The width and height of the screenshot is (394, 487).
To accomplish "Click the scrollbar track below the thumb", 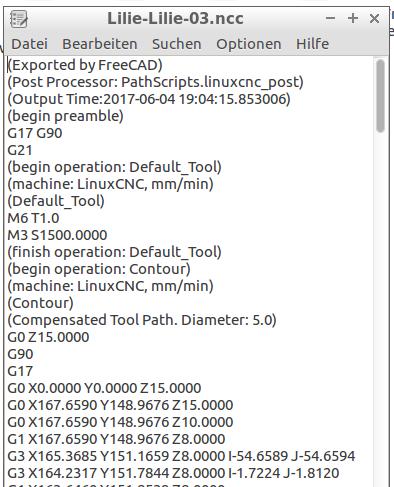I will pos(380,300).
